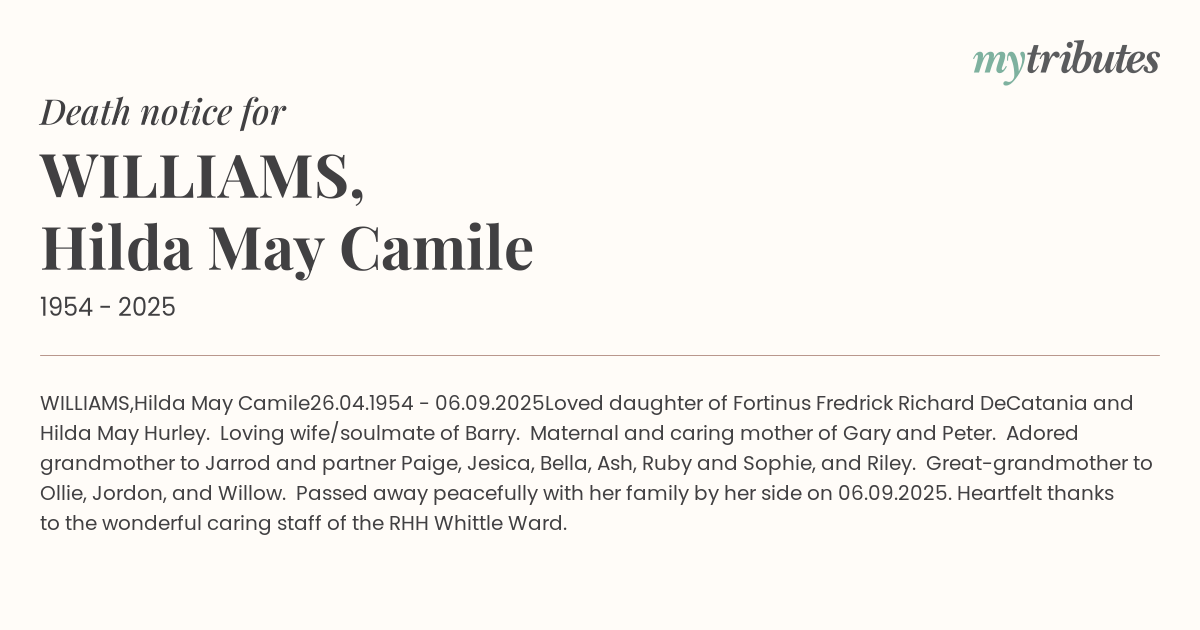Click the "Death notice for" italic heading

163,113
